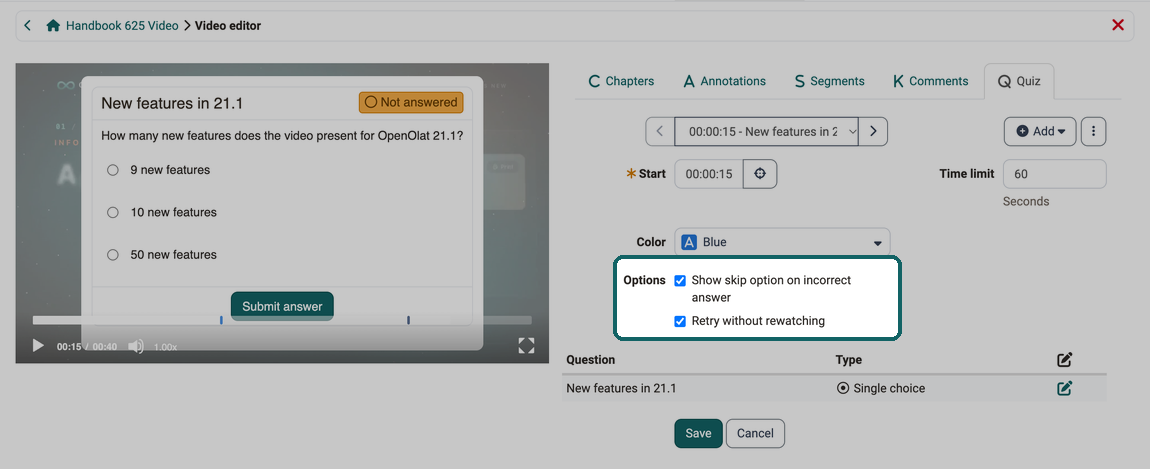
Task: Open the Color dropdown showing Blue
Action: [x=782, y=242]
